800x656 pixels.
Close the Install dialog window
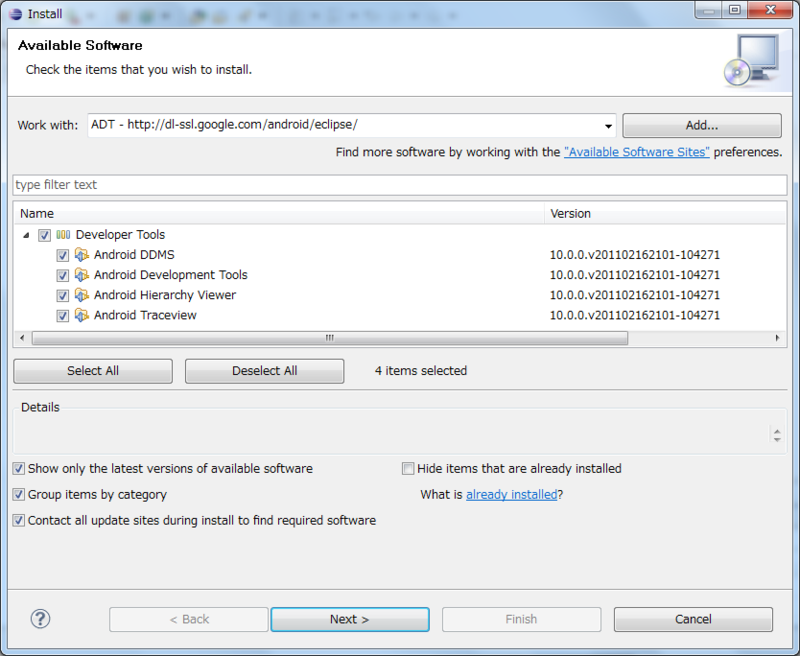[x=770, y=10]
